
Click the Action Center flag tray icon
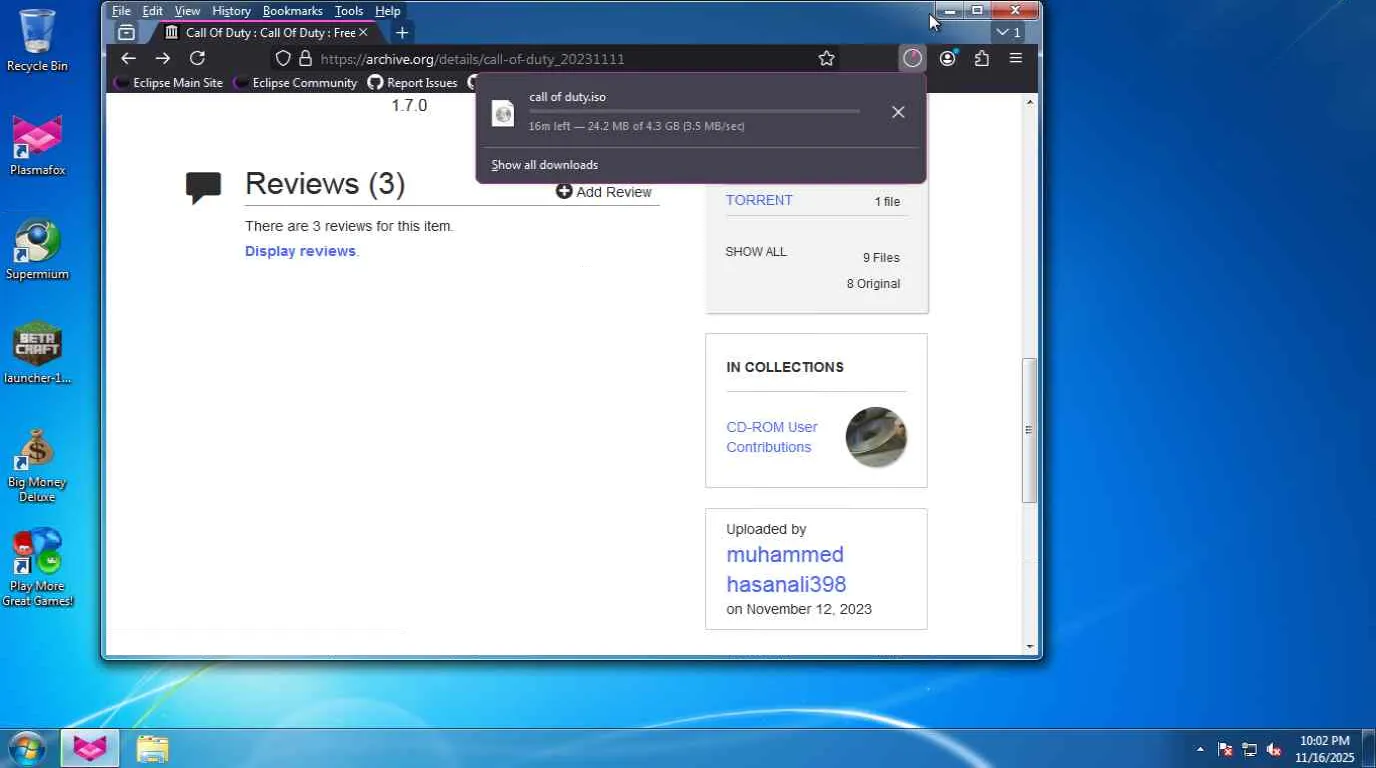coord(1225,749)
